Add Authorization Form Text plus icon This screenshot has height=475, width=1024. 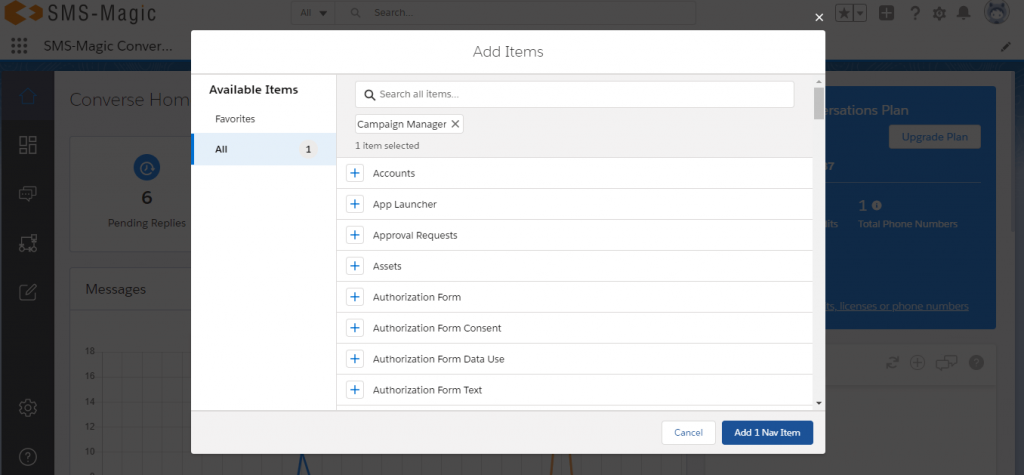coord(355,390)
